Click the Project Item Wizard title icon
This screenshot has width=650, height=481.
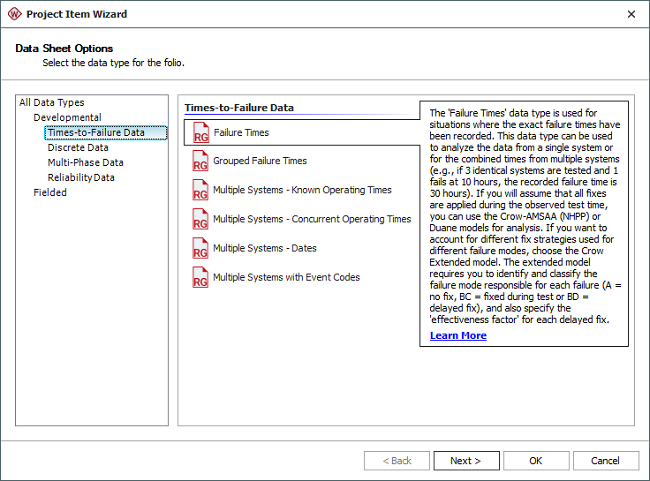[x=15, y=14]
